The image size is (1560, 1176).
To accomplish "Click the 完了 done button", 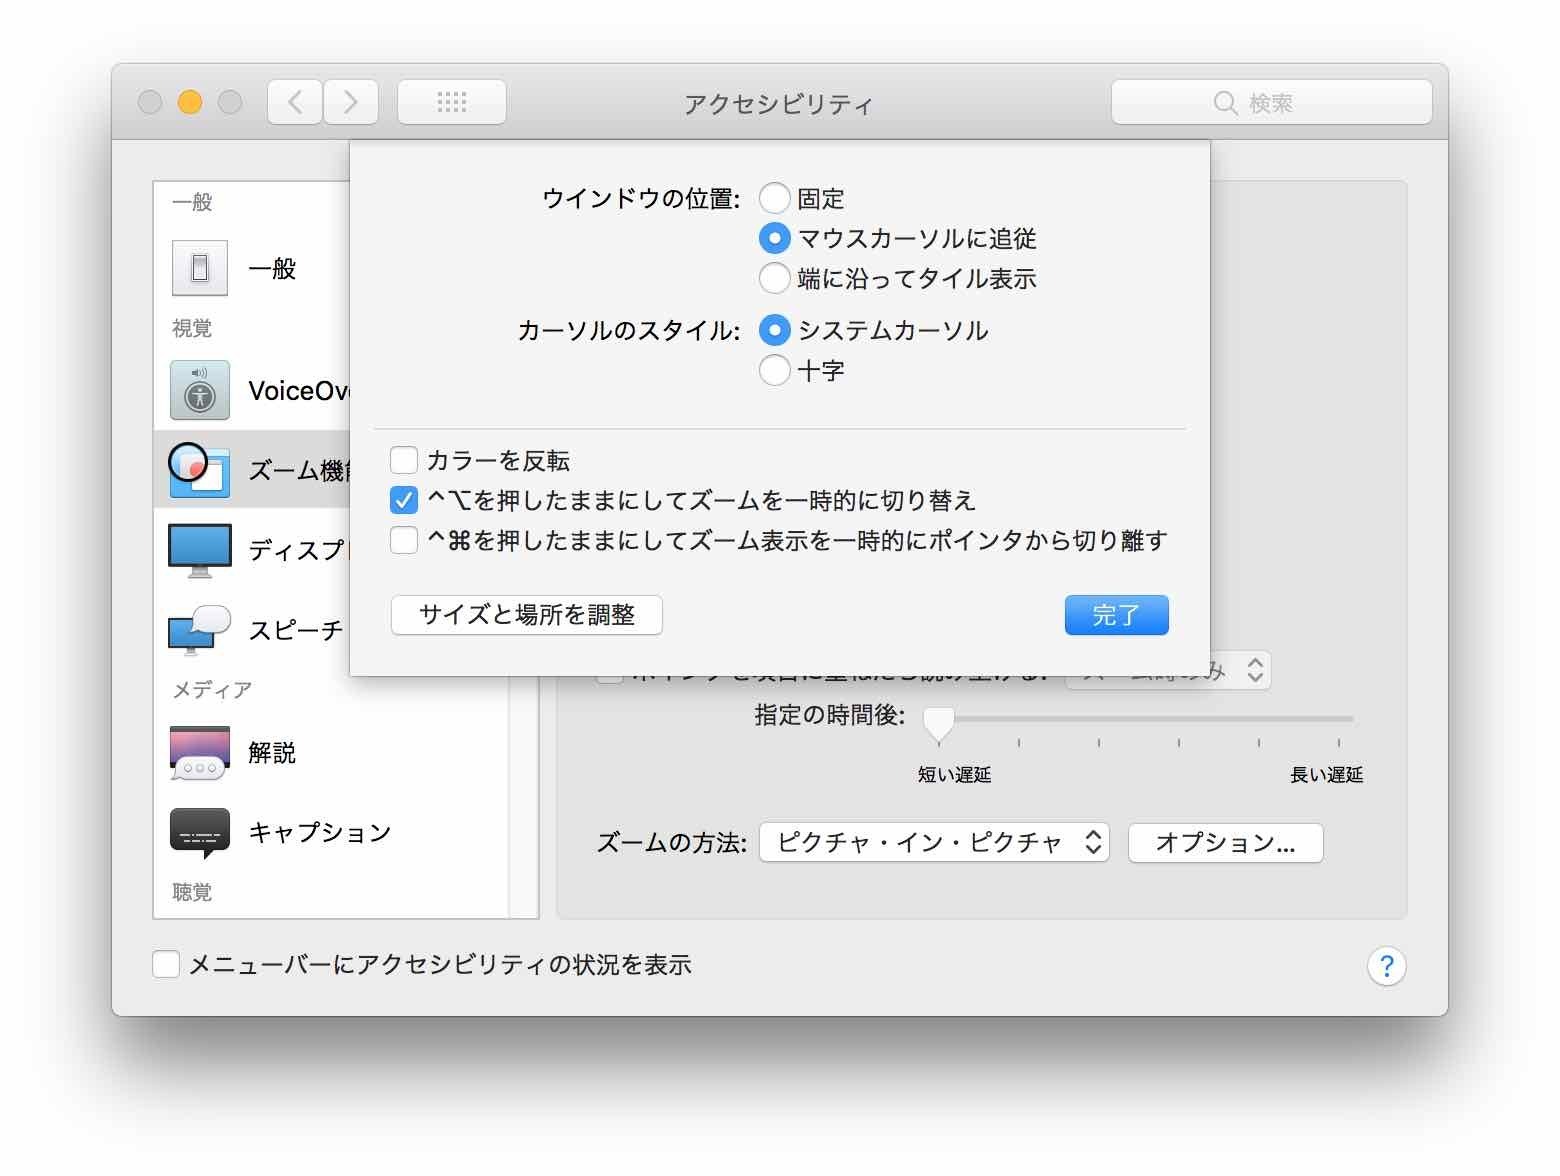I will (1116, 615).
